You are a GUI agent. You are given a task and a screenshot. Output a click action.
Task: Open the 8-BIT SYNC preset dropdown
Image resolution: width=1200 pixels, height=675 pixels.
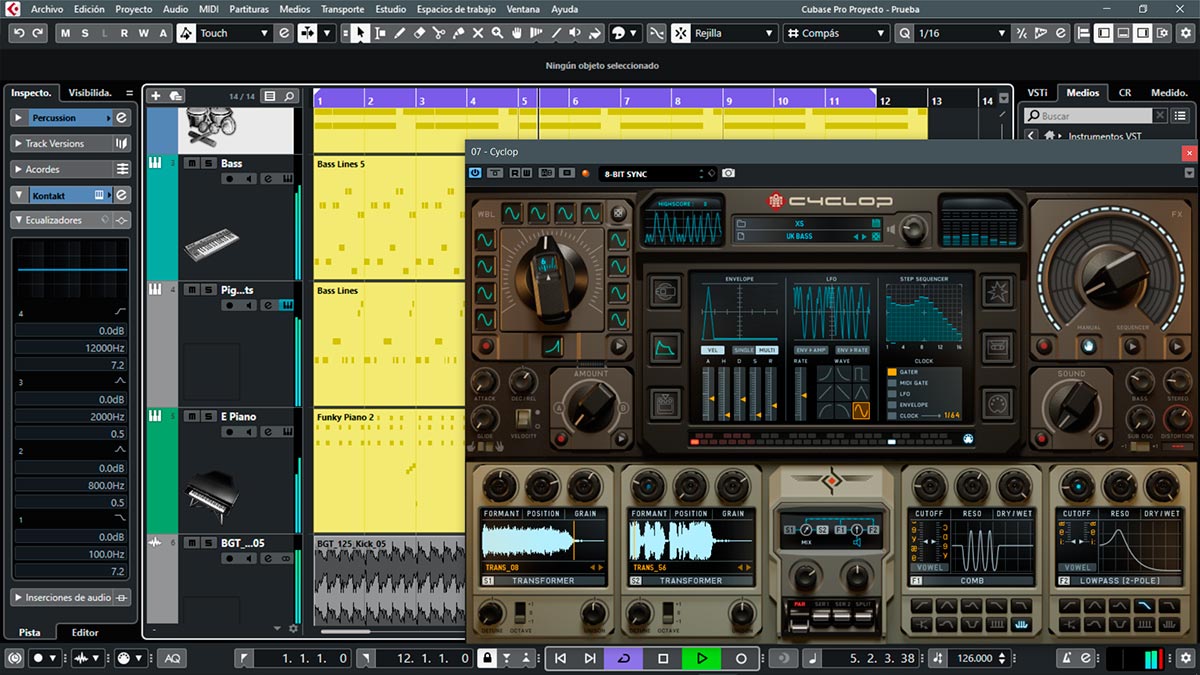pos(653,173)
